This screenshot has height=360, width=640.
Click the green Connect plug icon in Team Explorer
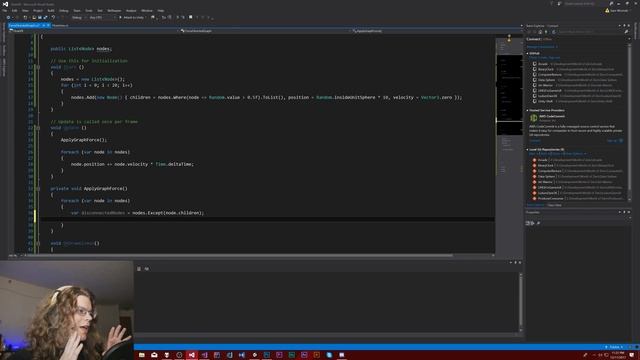(x=546, y=32)
